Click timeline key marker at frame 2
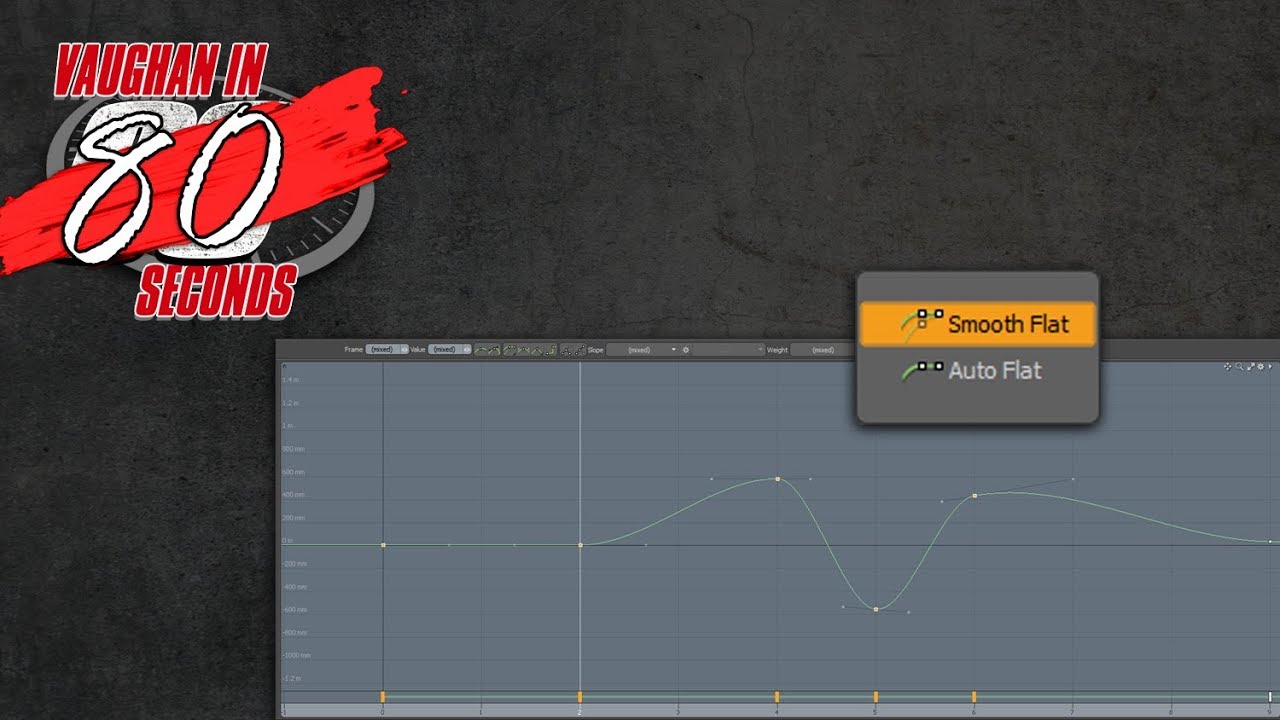 click(x=580, y=696)
